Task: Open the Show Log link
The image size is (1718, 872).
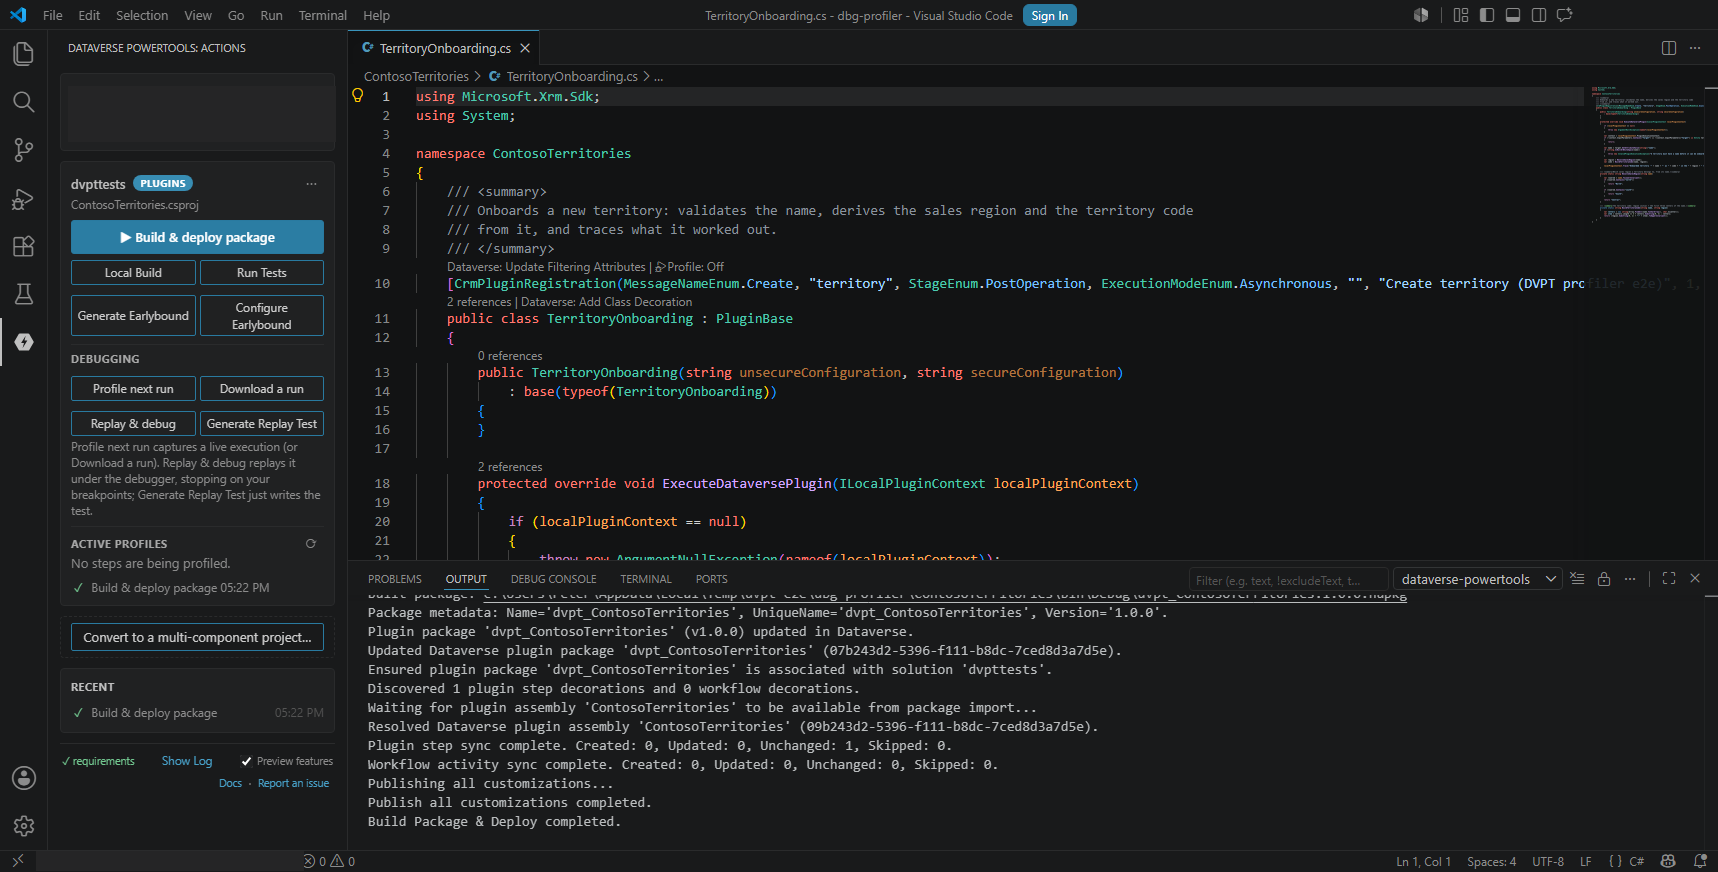Action: [187, 761]
